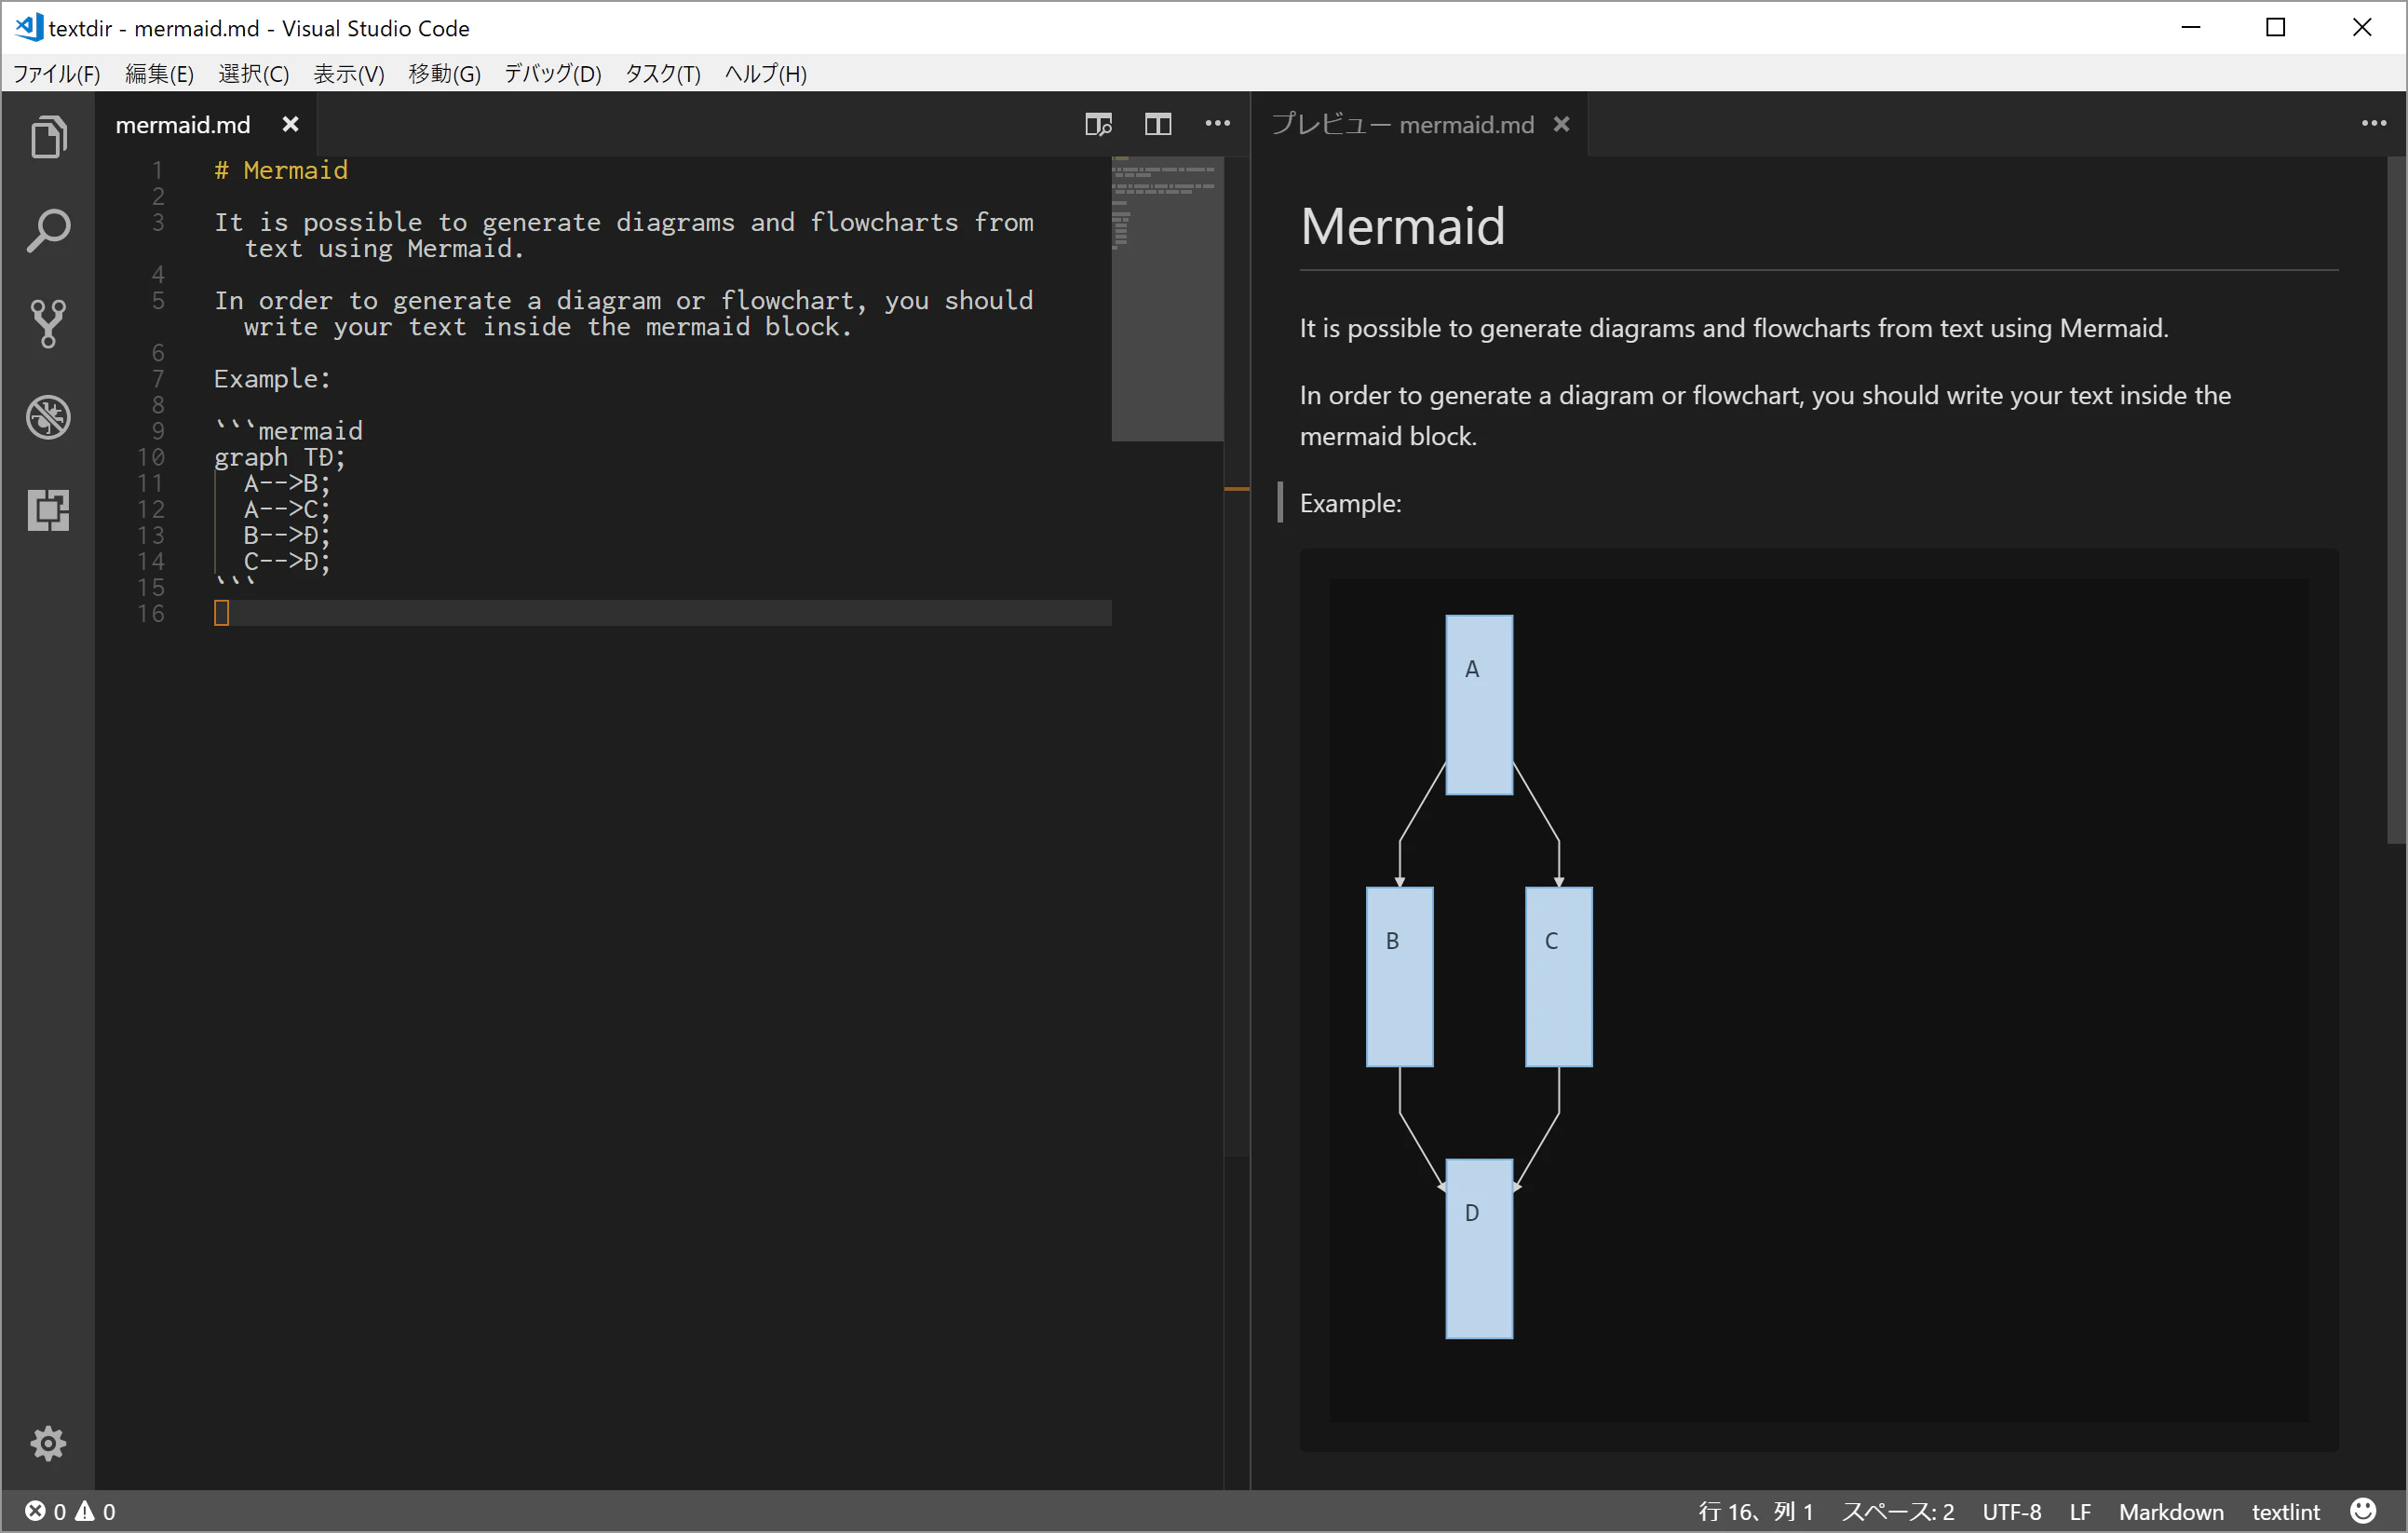Screen dimensions: 2408x1533
Task: Click node B in the flowchart preview
Action: click(x=1400, y=977)
